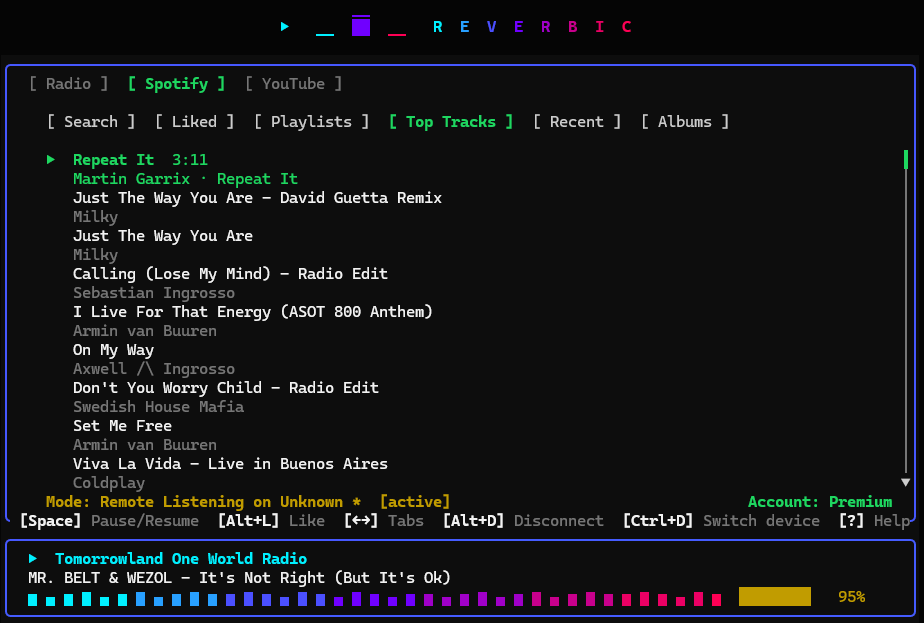924x623 pixels.
Task: Click the artist Sebastian Ingrosso
Action: point(154,293)
